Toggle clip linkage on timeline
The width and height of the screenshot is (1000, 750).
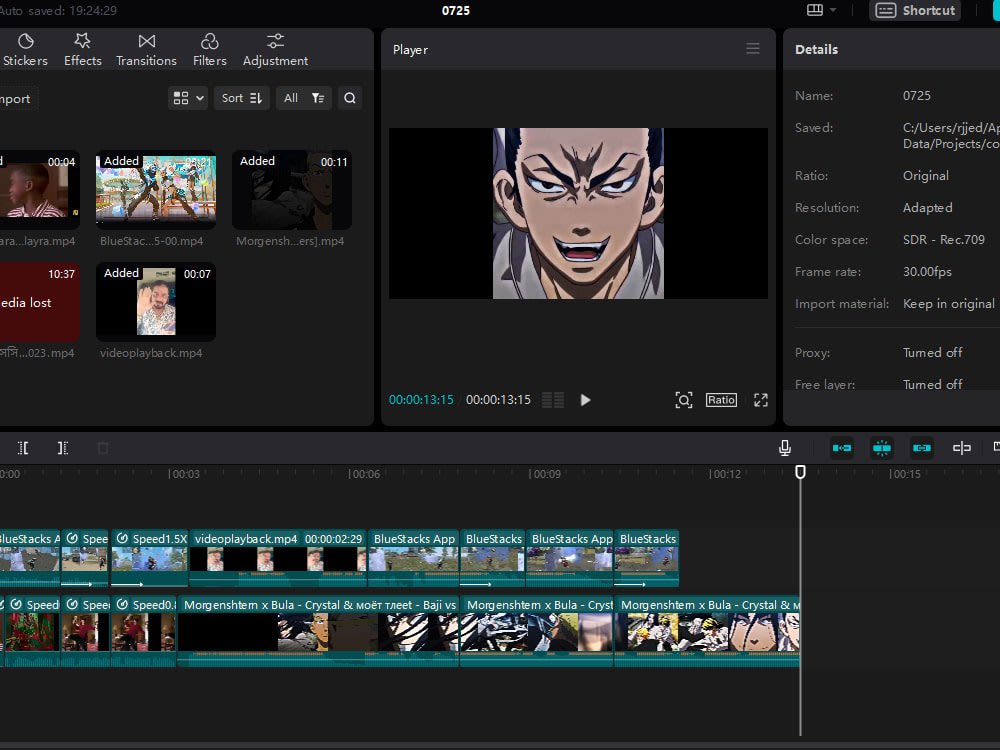(x=922, y=448)
